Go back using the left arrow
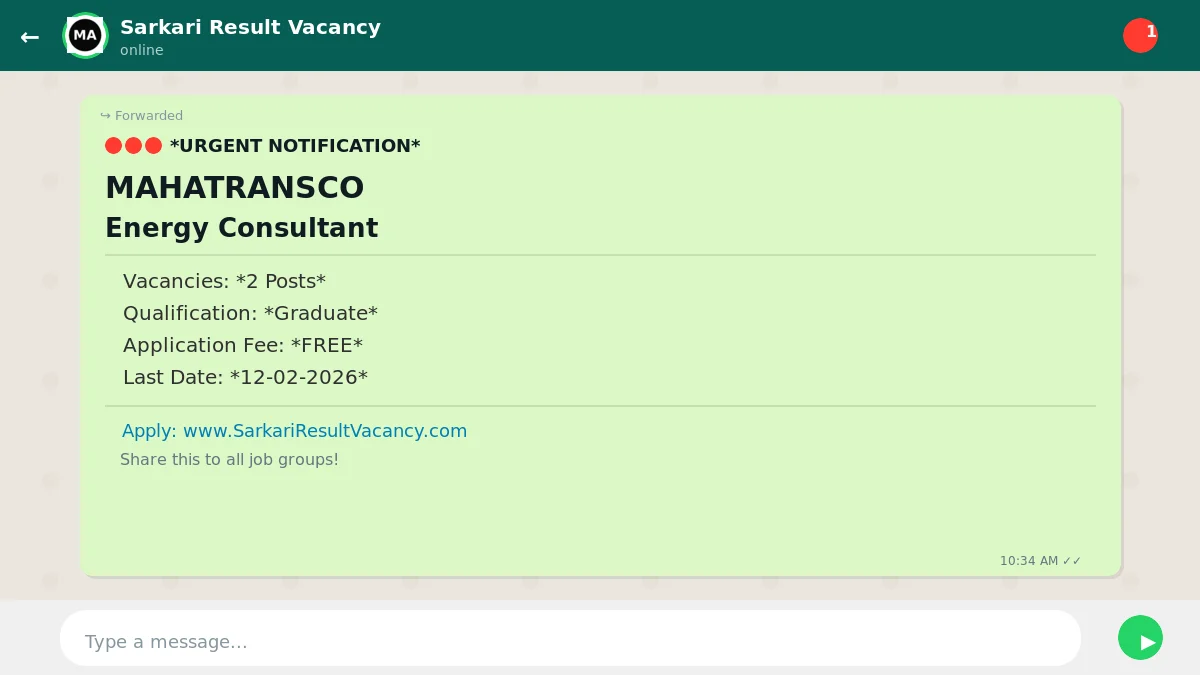The width and height of the screenshot is (1200, 675). [x=30, y=37]
